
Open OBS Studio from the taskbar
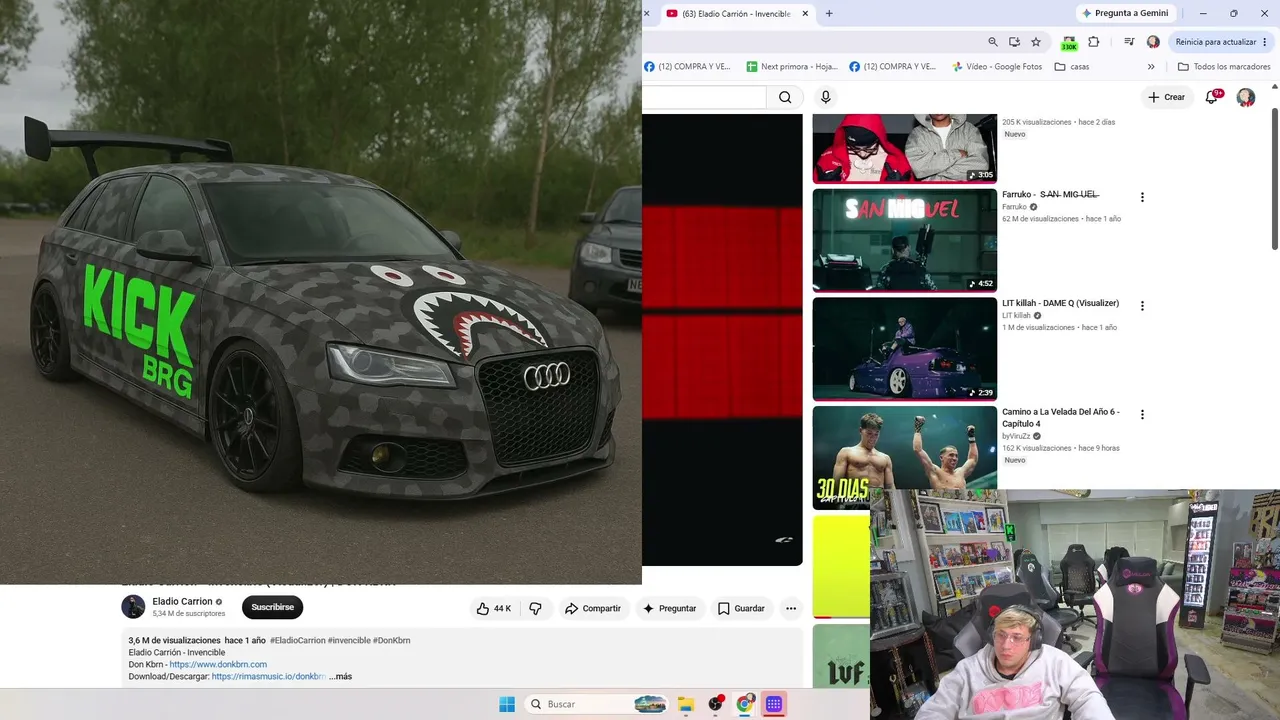tap(715, 704)
